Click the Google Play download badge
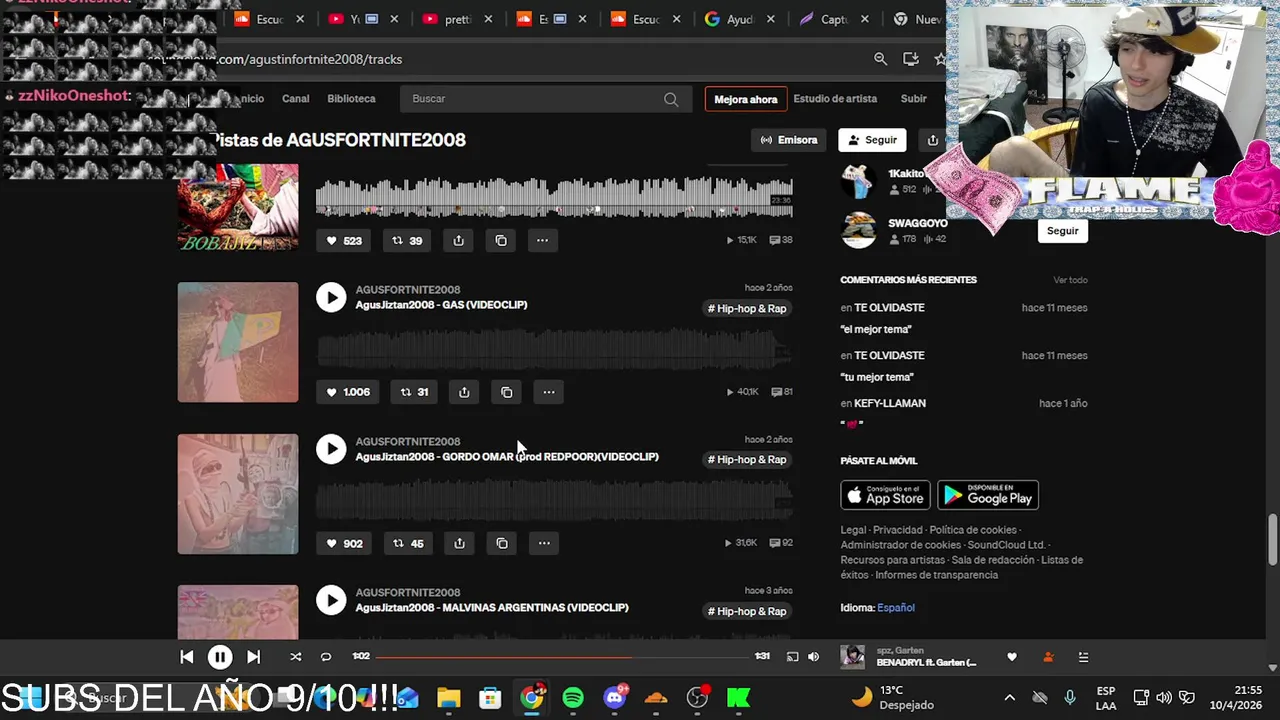The width and height of the screenshot is (1280, 720). (988, 495)
